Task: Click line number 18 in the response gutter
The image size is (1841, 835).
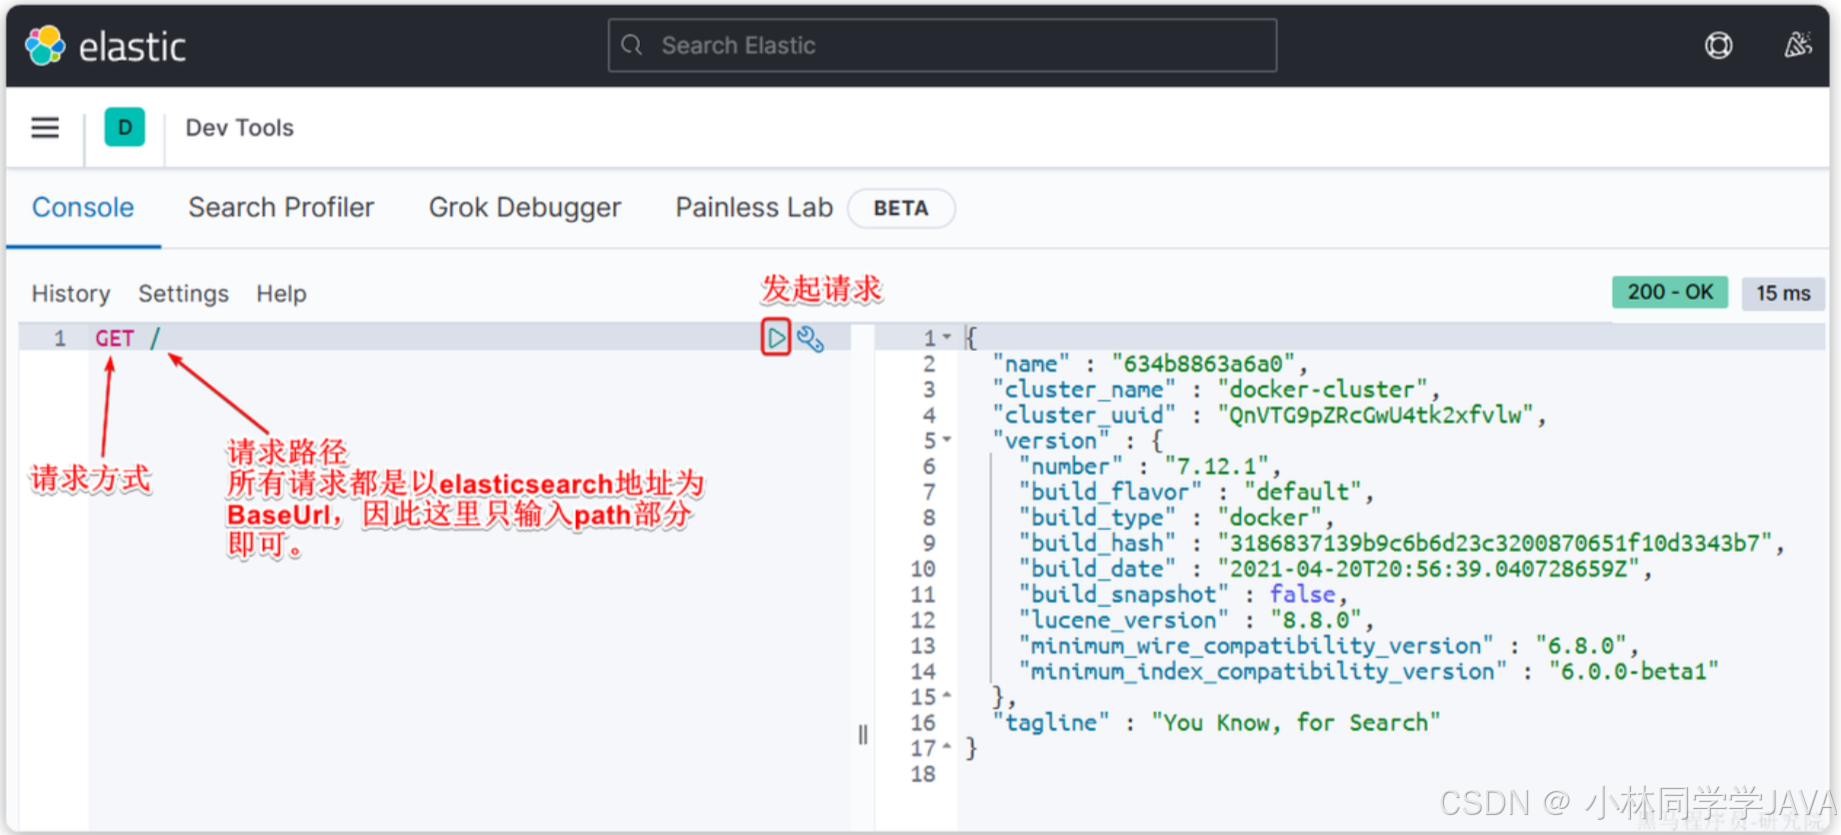Action: click(x=923, y=773)
